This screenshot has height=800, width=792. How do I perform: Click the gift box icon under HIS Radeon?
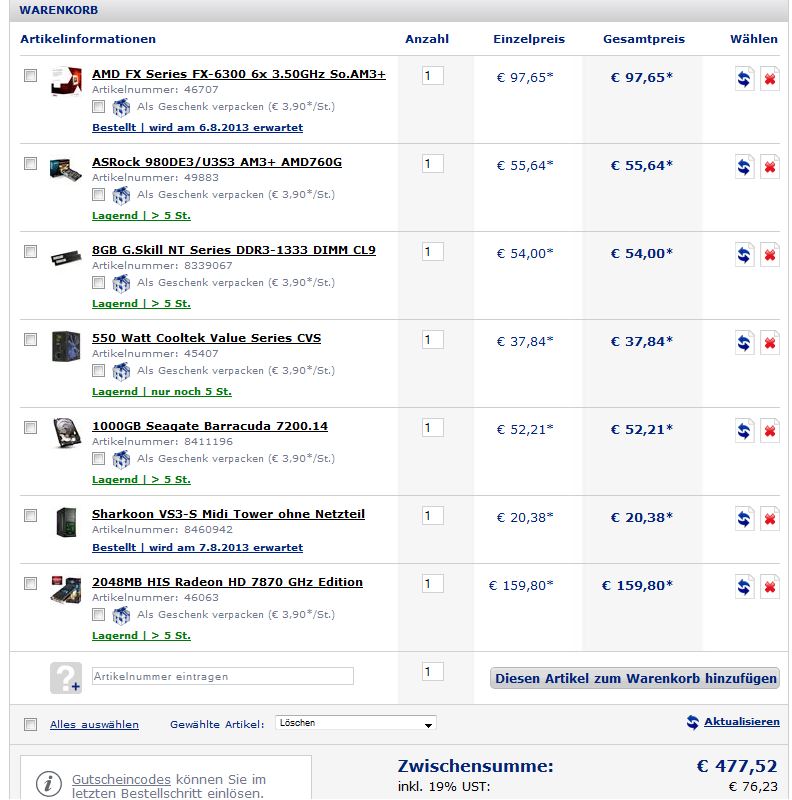tap(121, 615)
